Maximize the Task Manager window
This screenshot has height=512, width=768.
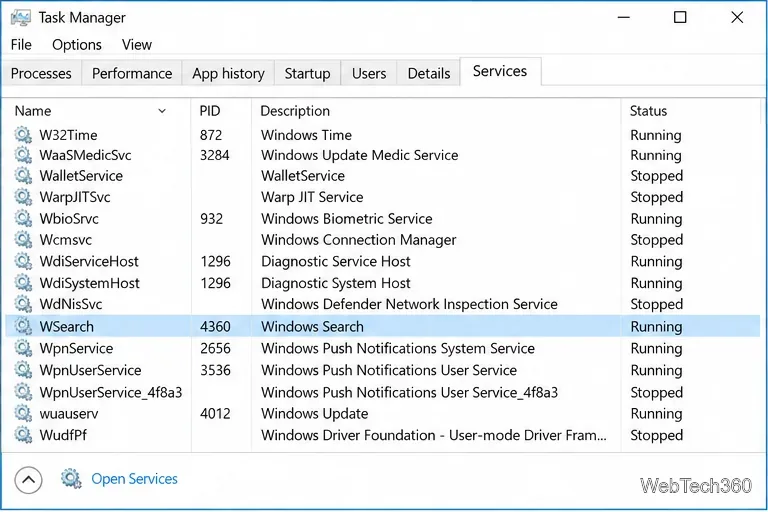(x=680, y=18)
